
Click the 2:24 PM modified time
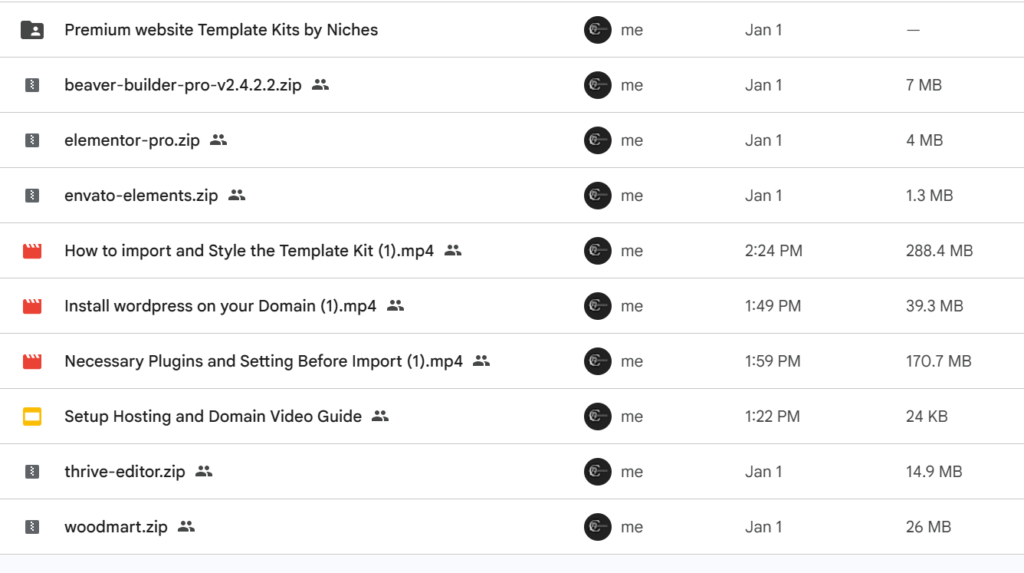(773, 251)
